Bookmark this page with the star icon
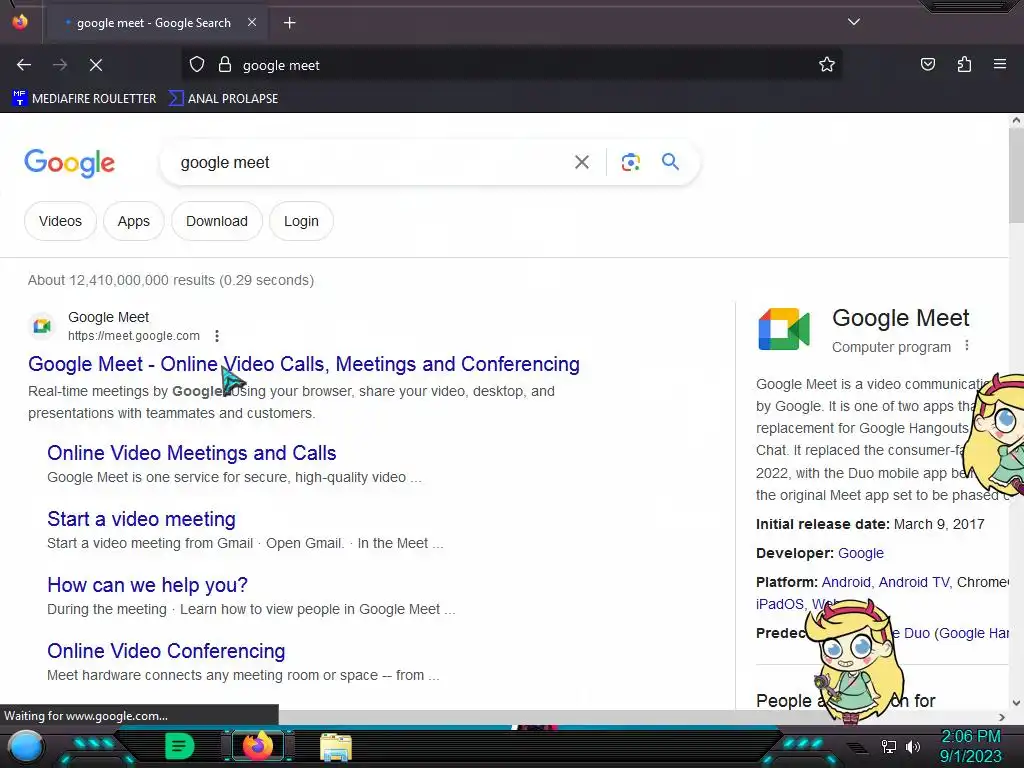 pyautogui.click(x=827, y=65)
